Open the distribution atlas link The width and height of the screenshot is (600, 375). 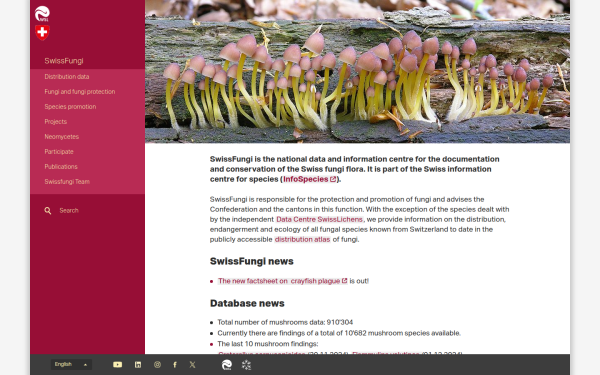tap(302, 239)
